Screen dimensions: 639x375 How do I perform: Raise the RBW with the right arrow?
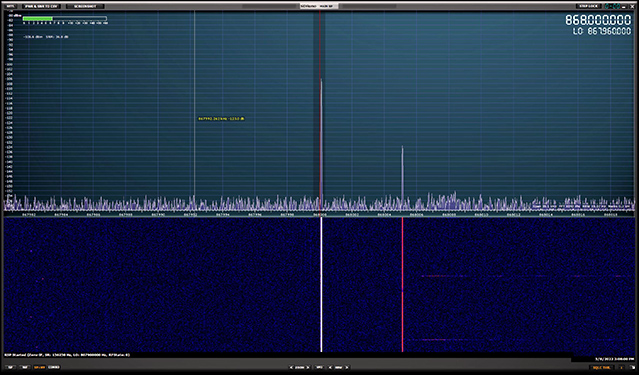tap(347, 367)
